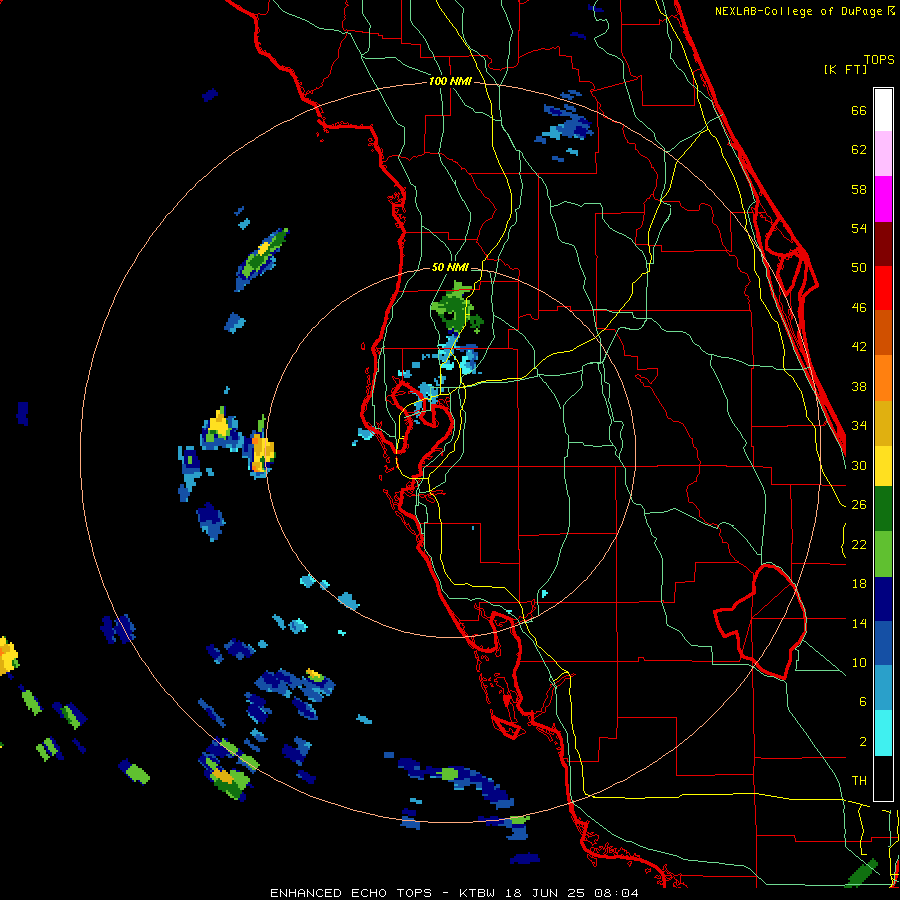Click the 22 legend value
Image resolution: width=900 pixels, height=900 pixels.
859,544
